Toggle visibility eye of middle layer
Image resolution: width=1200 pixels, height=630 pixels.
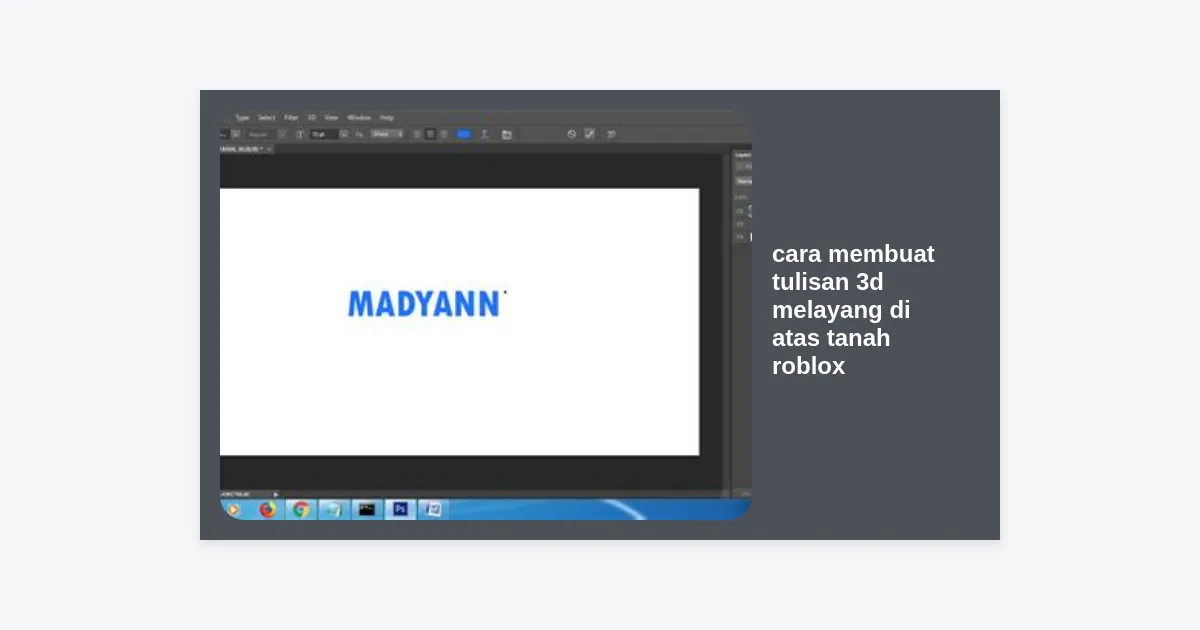(x=740, y=224)
